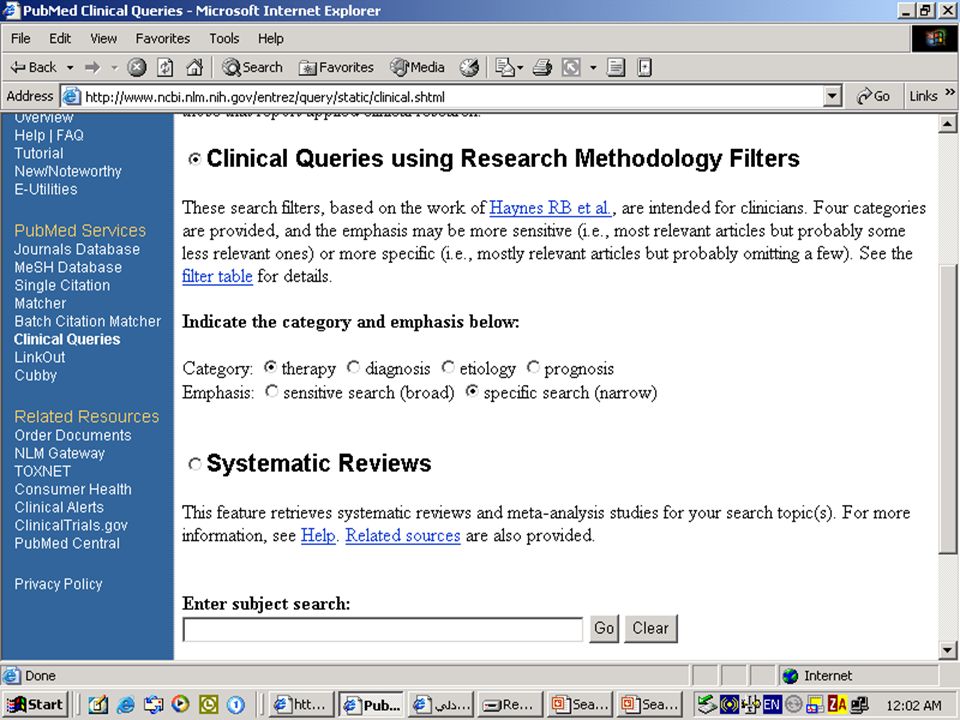Screen dimensions: 960x720
Task: Click the Discuss toolbar icon
Action: tap(616, 67)
